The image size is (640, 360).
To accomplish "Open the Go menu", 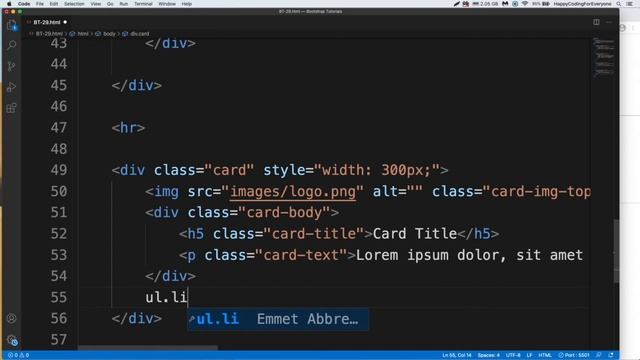I will [x=110, y=4].
